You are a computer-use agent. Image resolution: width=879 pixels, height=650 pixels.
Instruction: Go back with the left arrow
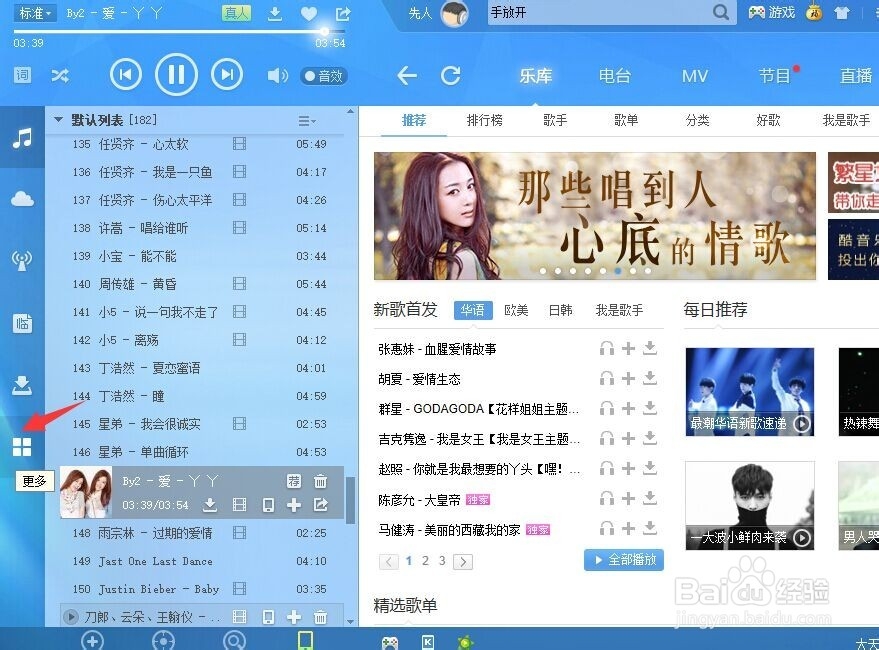[406, 75]
